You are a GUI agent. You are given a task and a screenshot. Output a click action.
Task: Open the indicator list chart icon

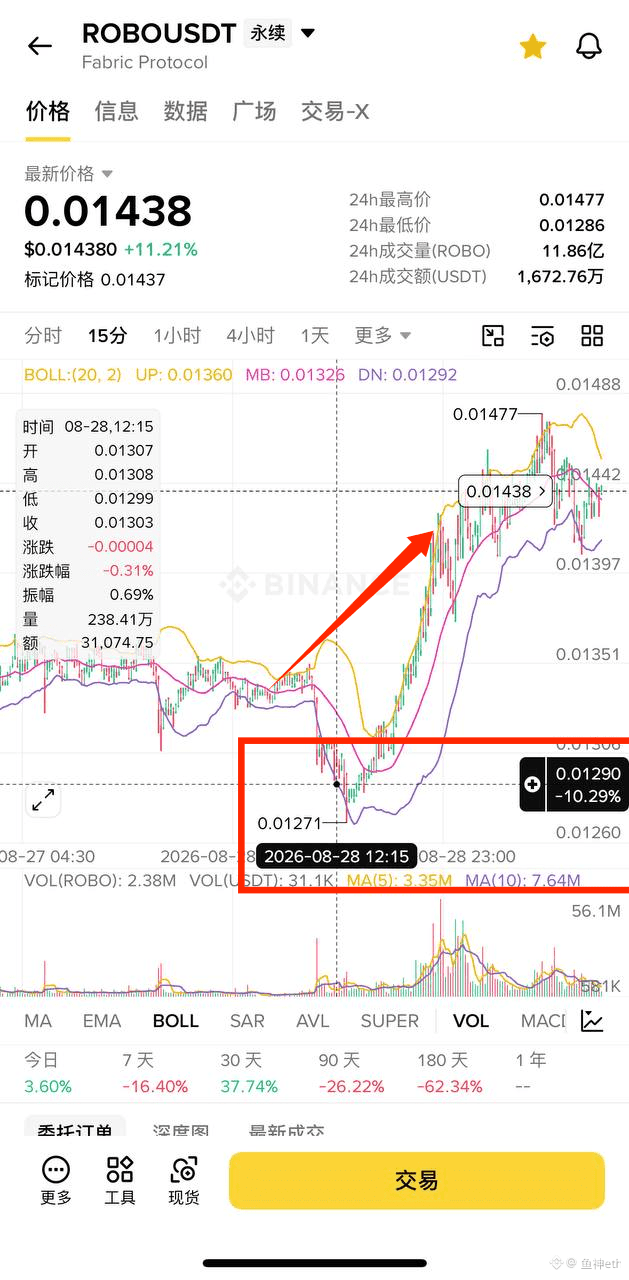pyautogui.click(x=593, y=1021)
